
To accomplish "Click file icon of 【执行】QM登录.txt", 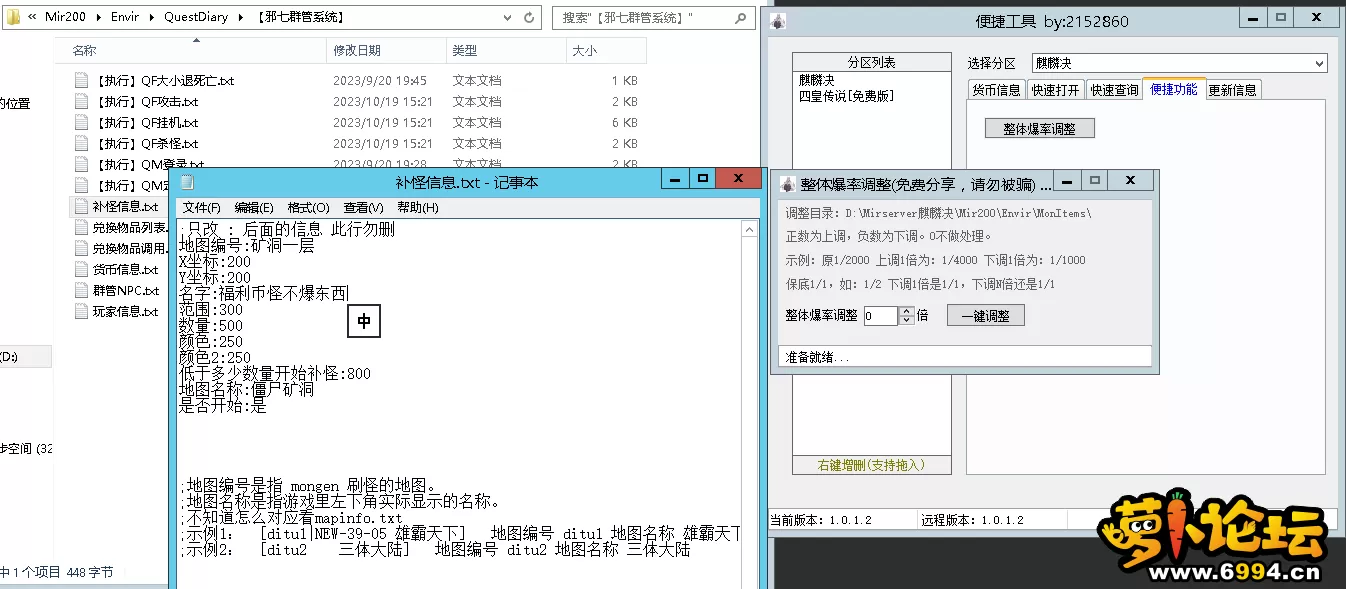I will pyautogui.click(x=82, y=164).
